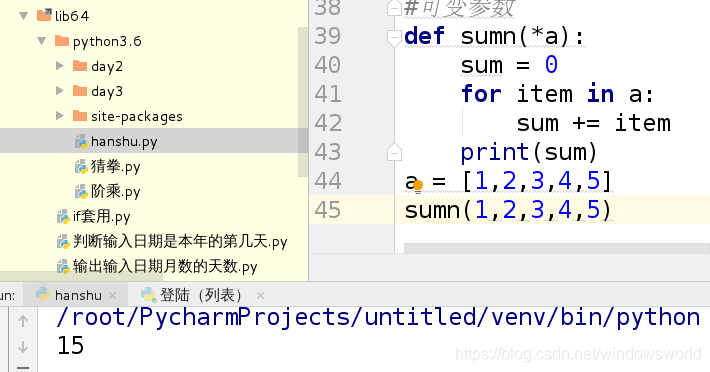The image size is (710, 372).
Task: Select hanshu.py in project tree
Action: pyautogui.click(x=124, y=142)
